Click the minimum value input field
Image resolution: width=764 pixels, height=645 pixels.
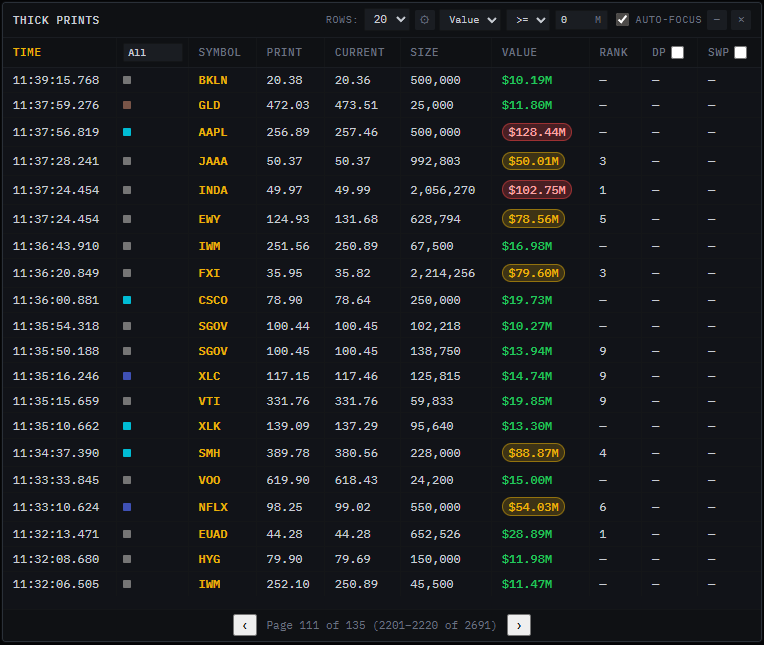coord(581,20)
